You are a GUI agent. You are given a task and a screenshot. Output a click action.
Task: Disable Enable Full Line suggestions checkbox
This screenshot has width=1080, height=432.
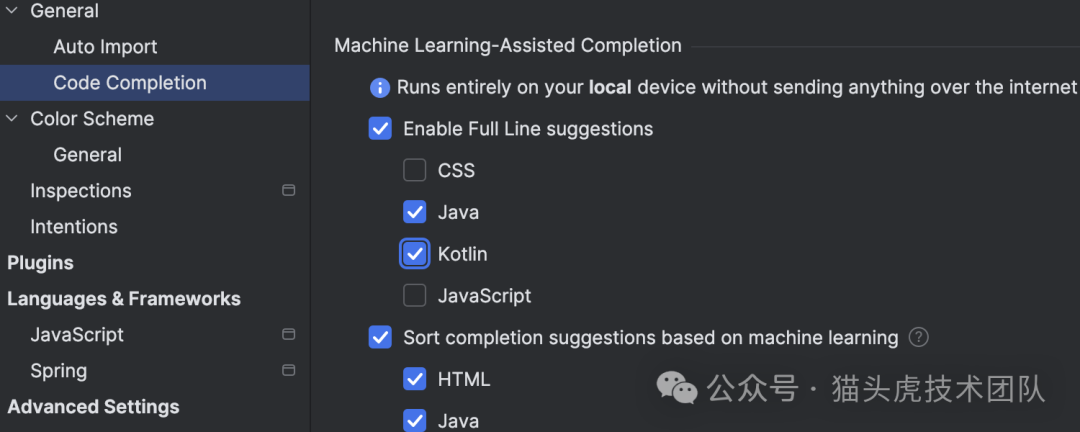point(380,129)
